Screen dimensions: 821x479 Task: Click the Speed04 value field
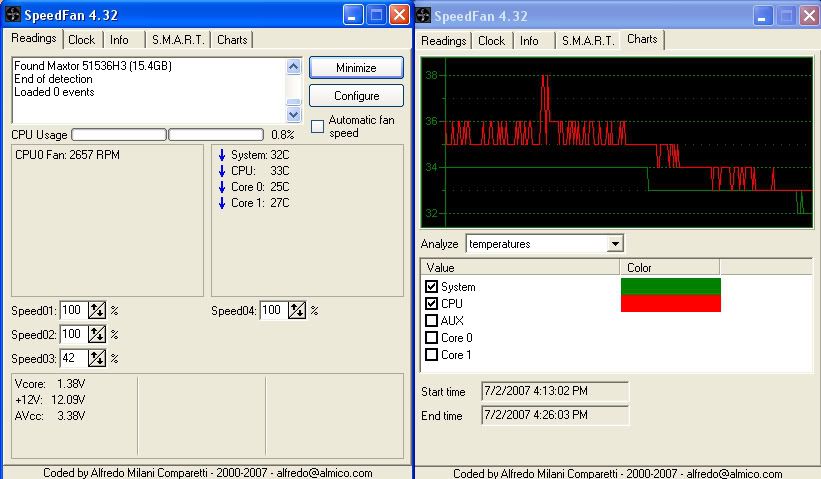click(274, 310)
